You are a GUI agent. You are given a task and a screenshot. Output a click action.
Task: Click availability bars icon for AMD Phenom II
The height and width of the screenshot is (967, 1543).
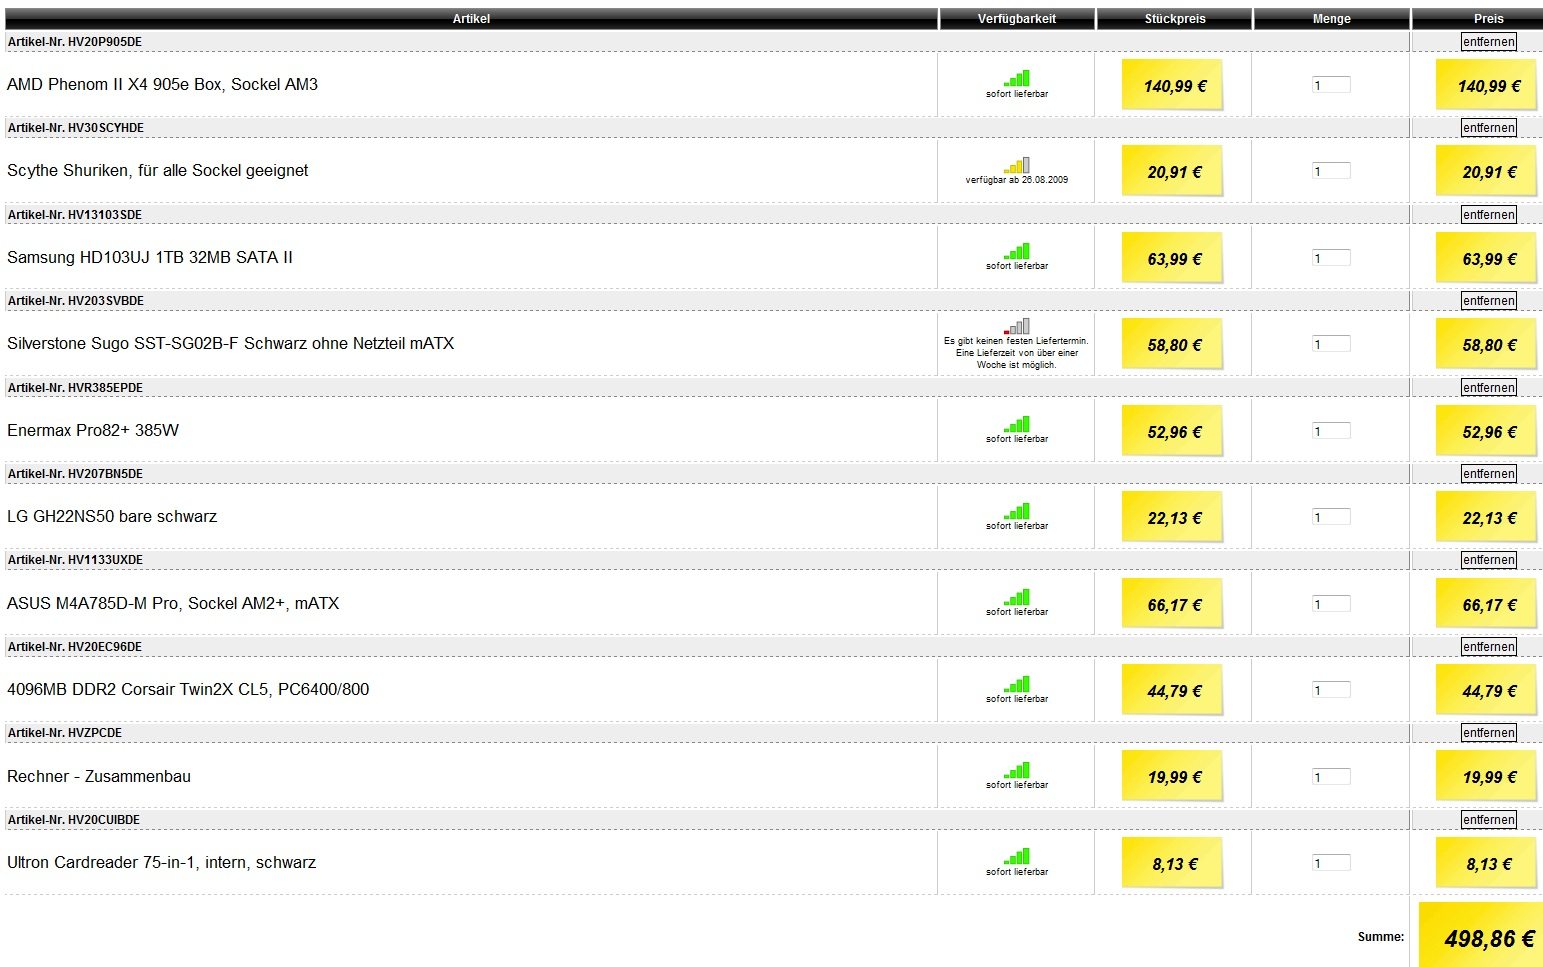(1017, 78)
